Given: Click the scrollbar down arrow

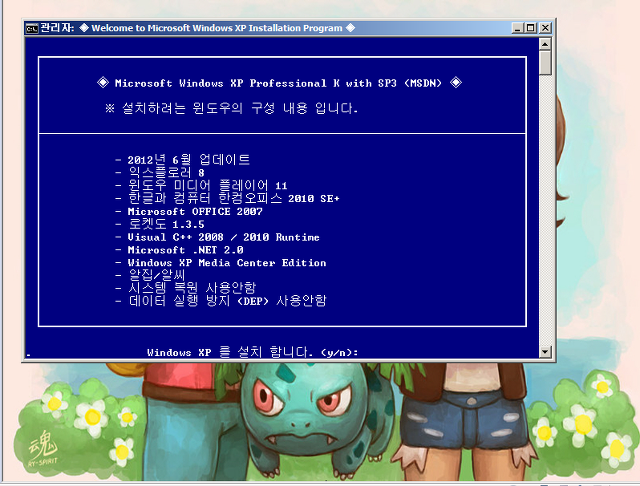Looking at the screenshot, I should (x=545, y=351).
